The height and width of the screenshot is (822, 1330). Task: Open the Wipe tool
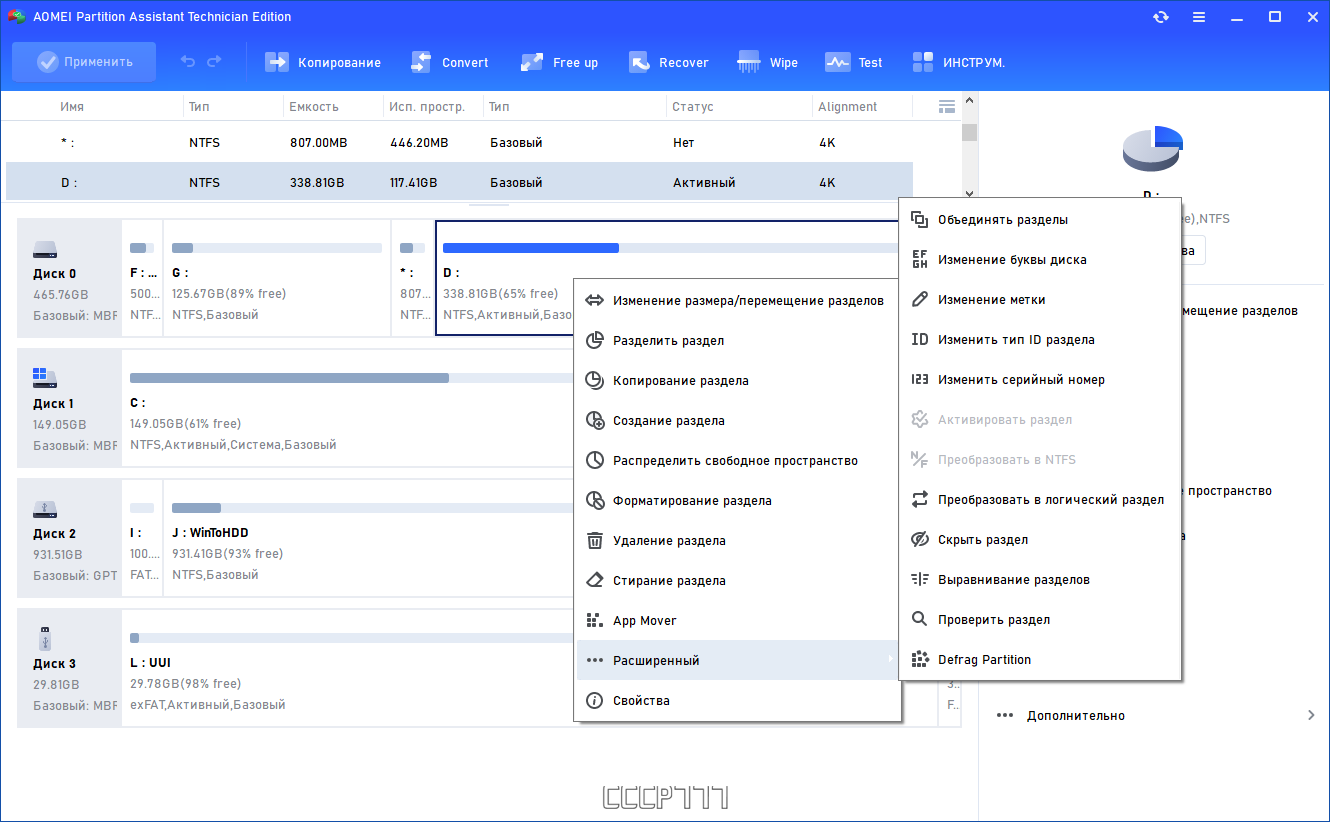[767, 62]
